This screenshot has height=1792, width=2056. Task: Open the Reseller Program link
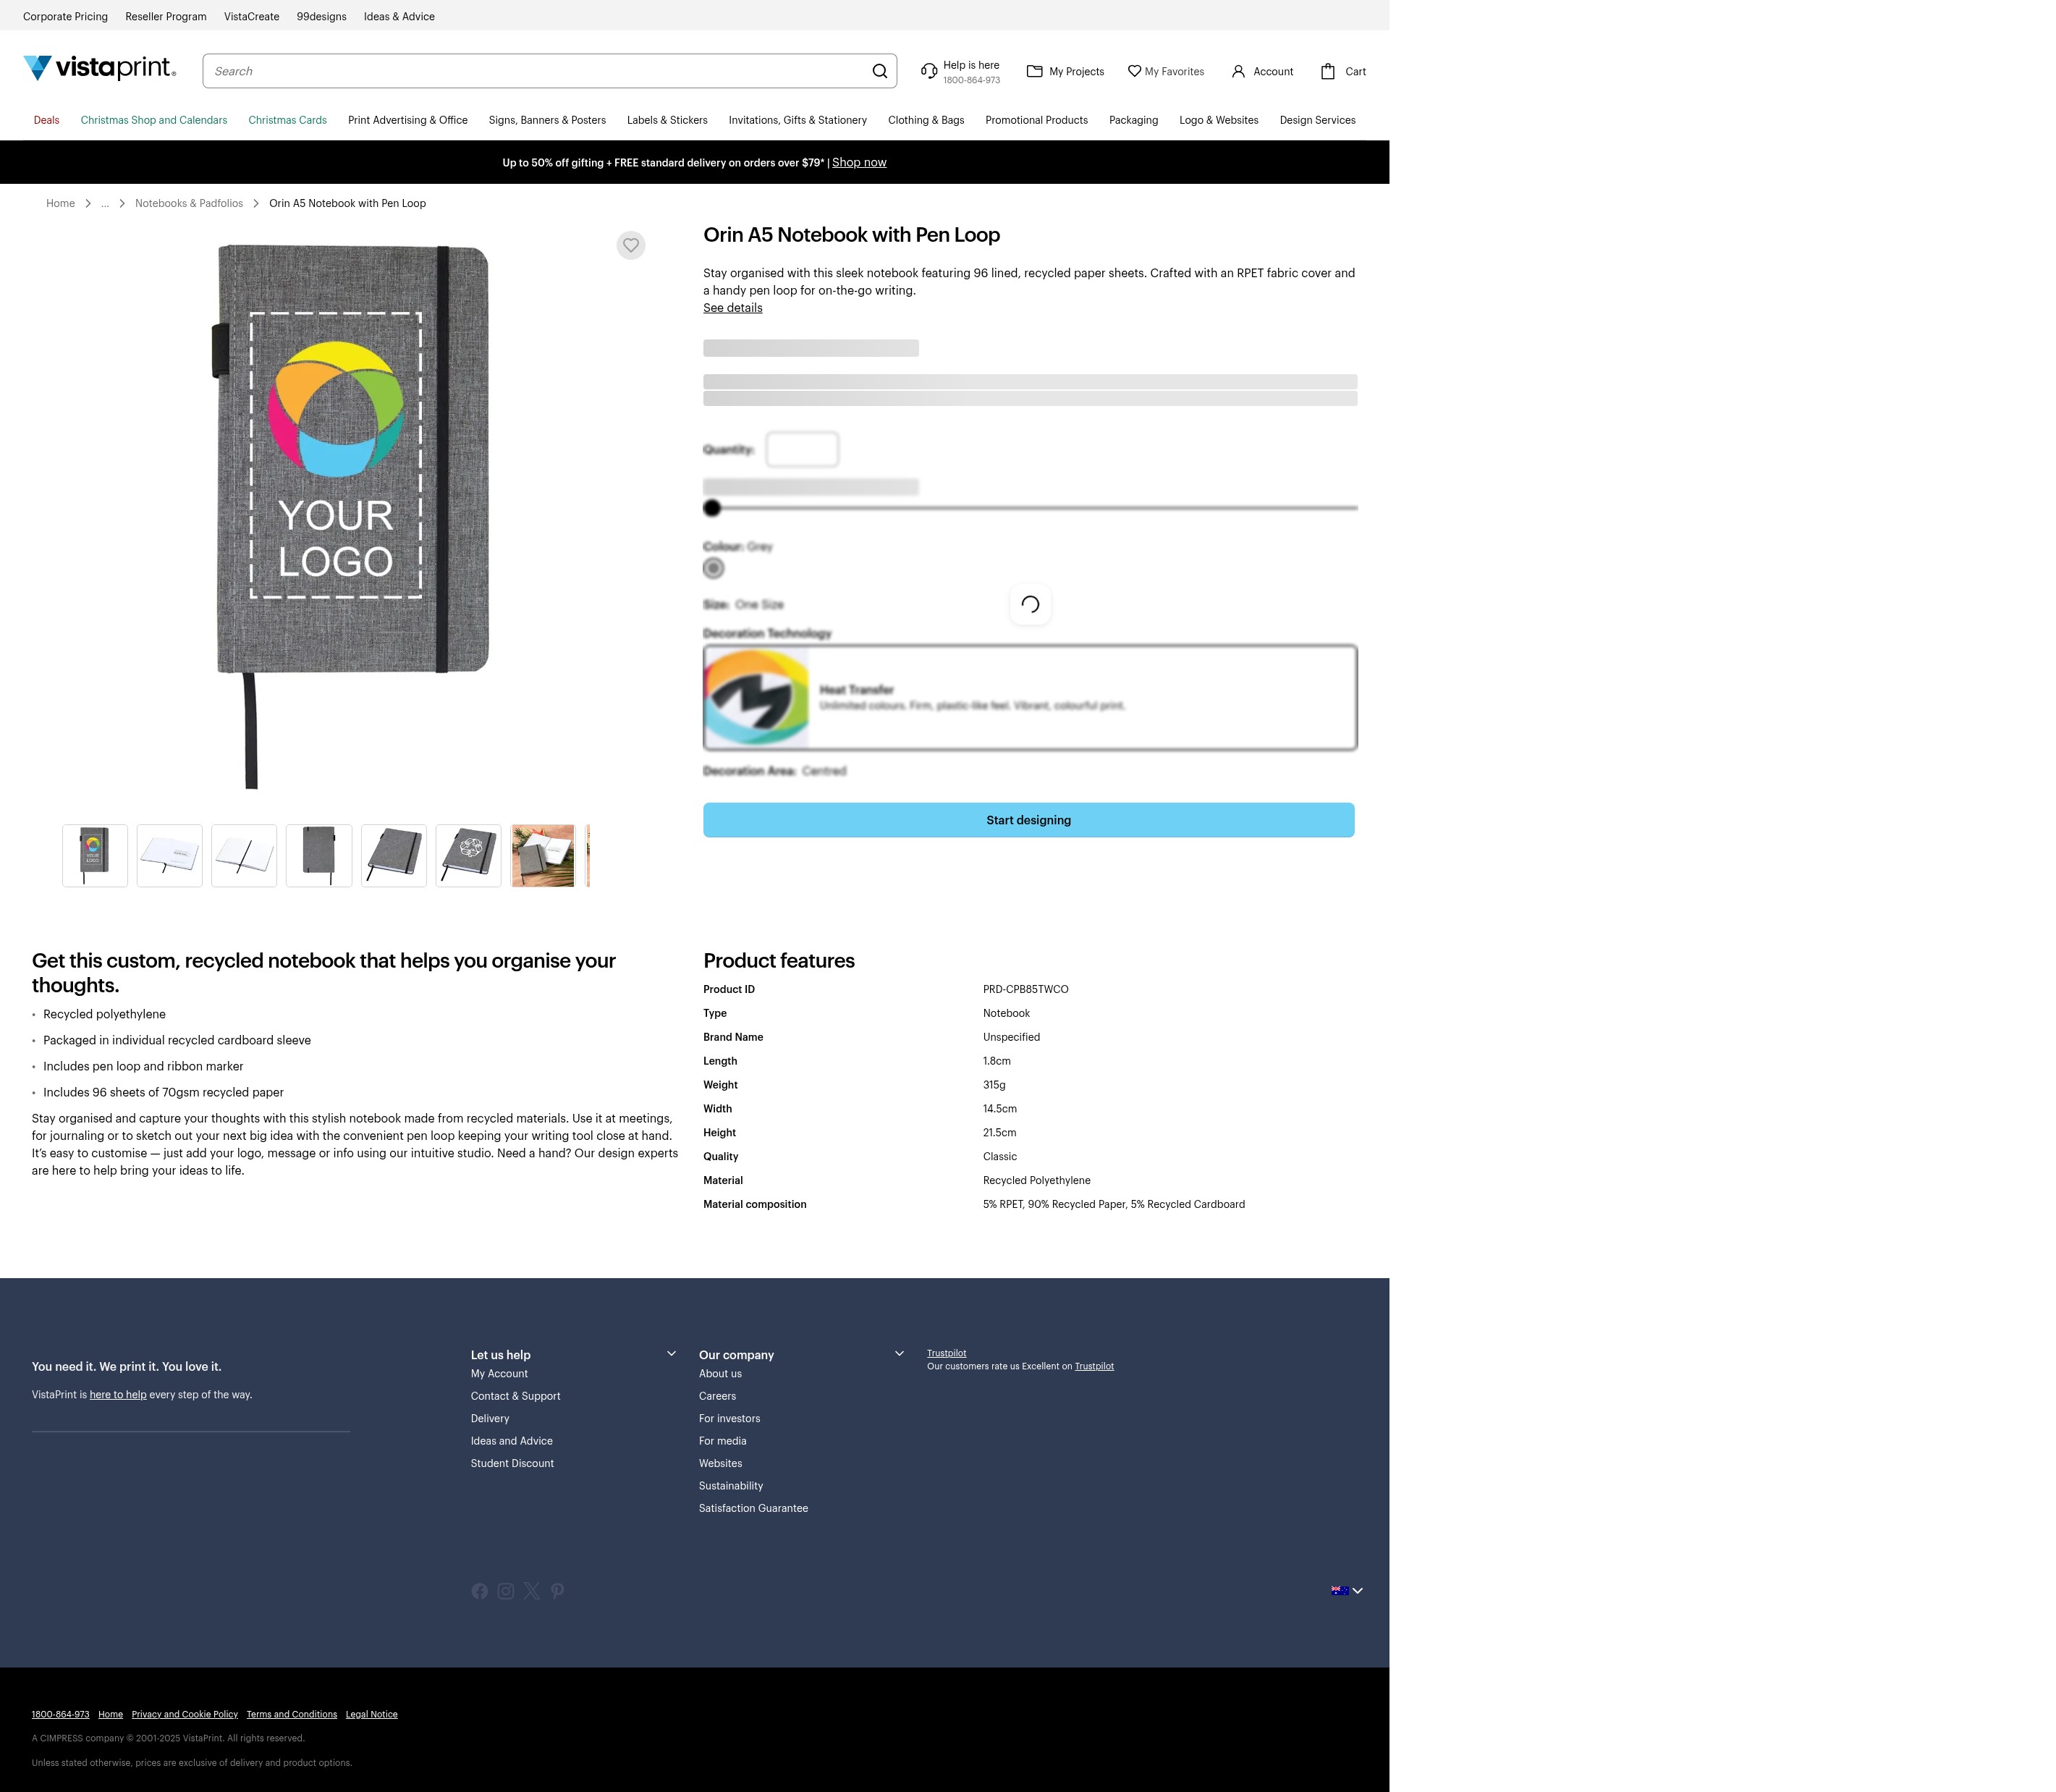[x=166, y=16]
